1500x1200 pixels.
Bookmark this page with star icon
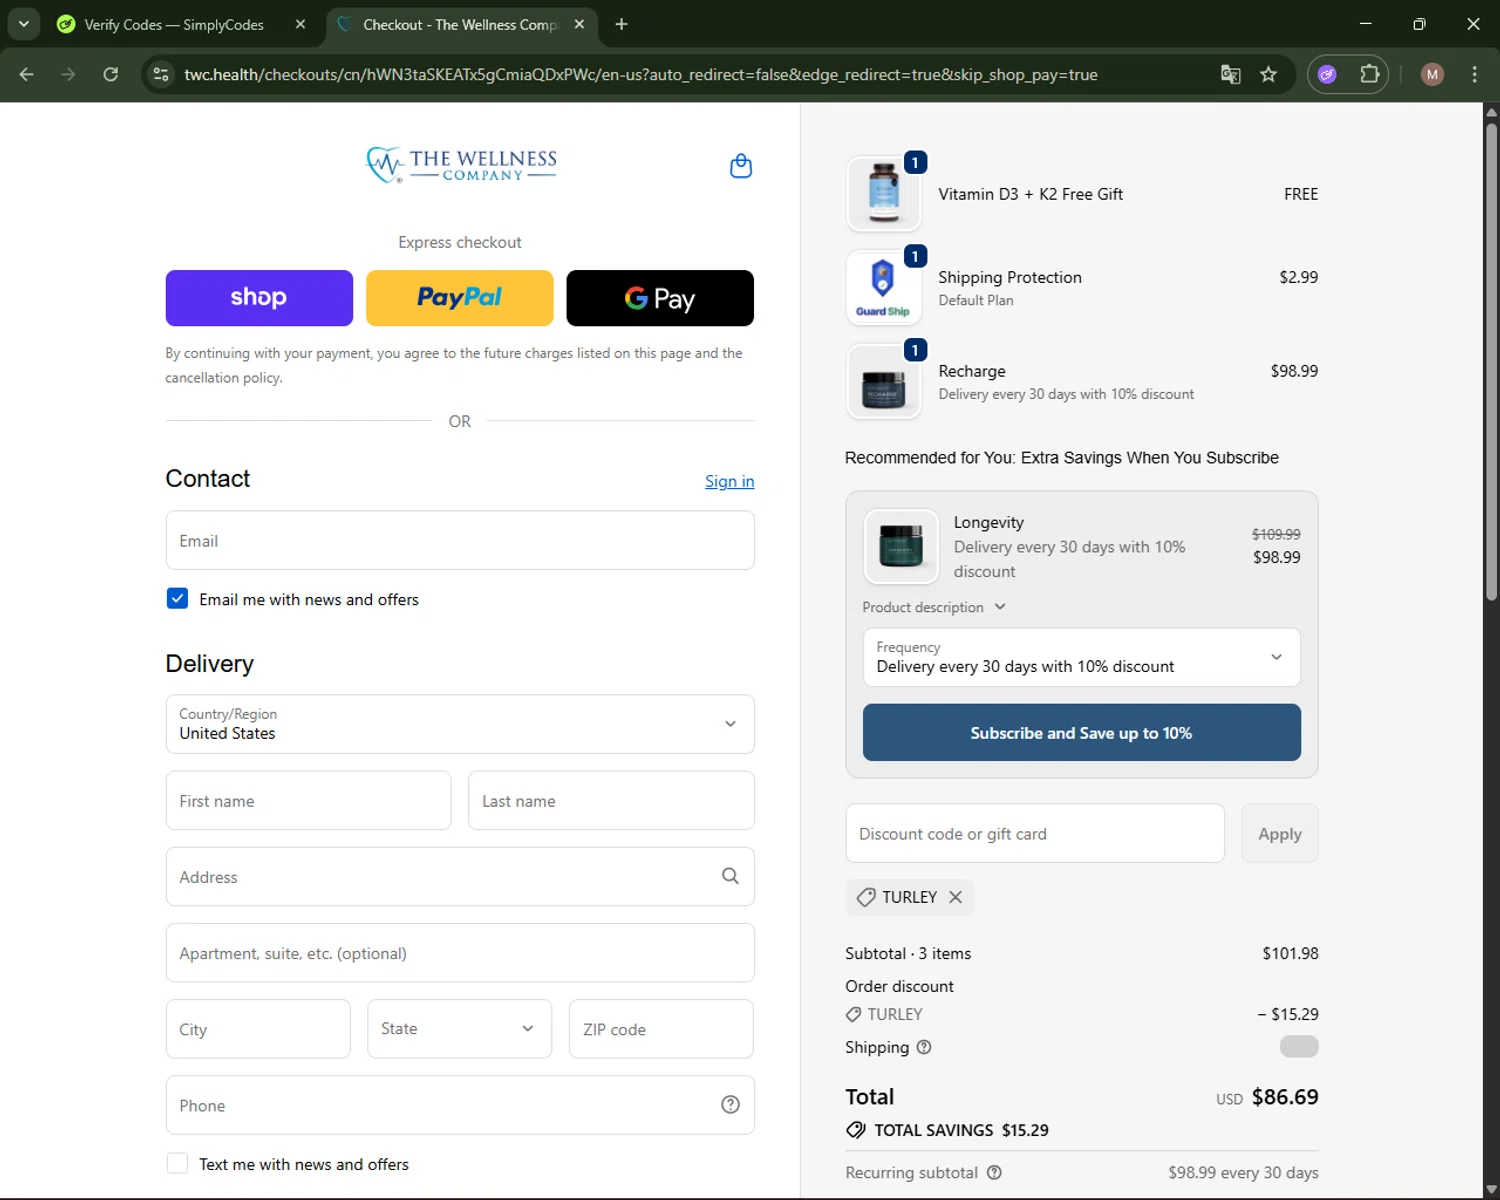pyautogui.click(x=1268, y=74)
